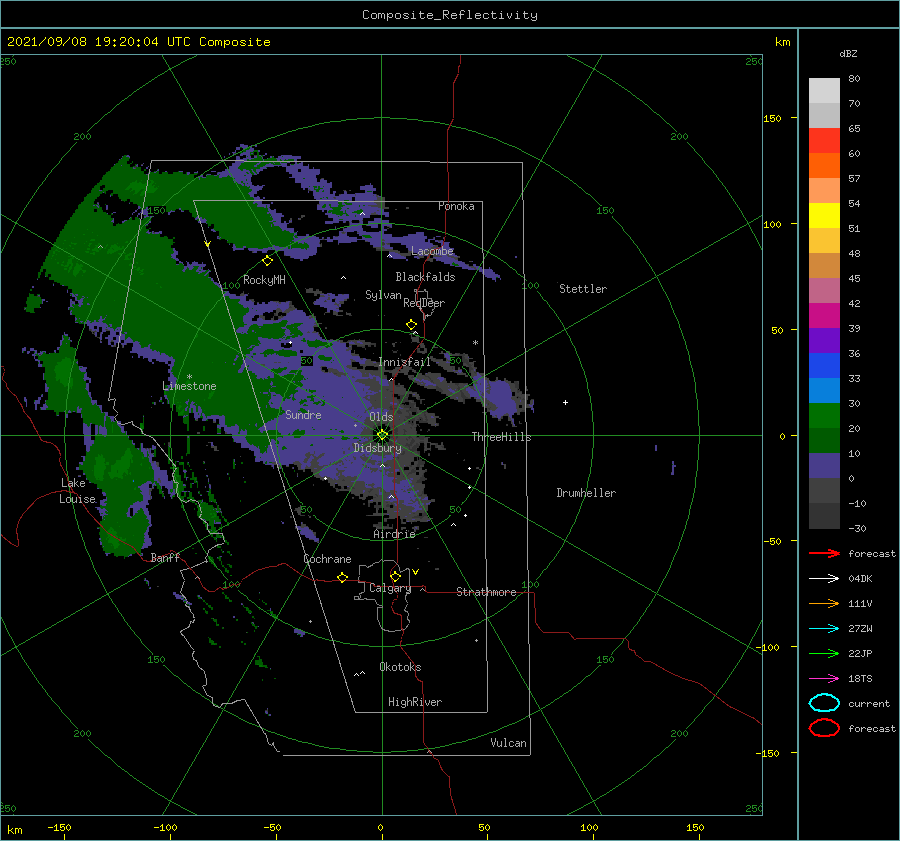
Task: Click the Sylvan label on map
Action: (x=383, y=295)
